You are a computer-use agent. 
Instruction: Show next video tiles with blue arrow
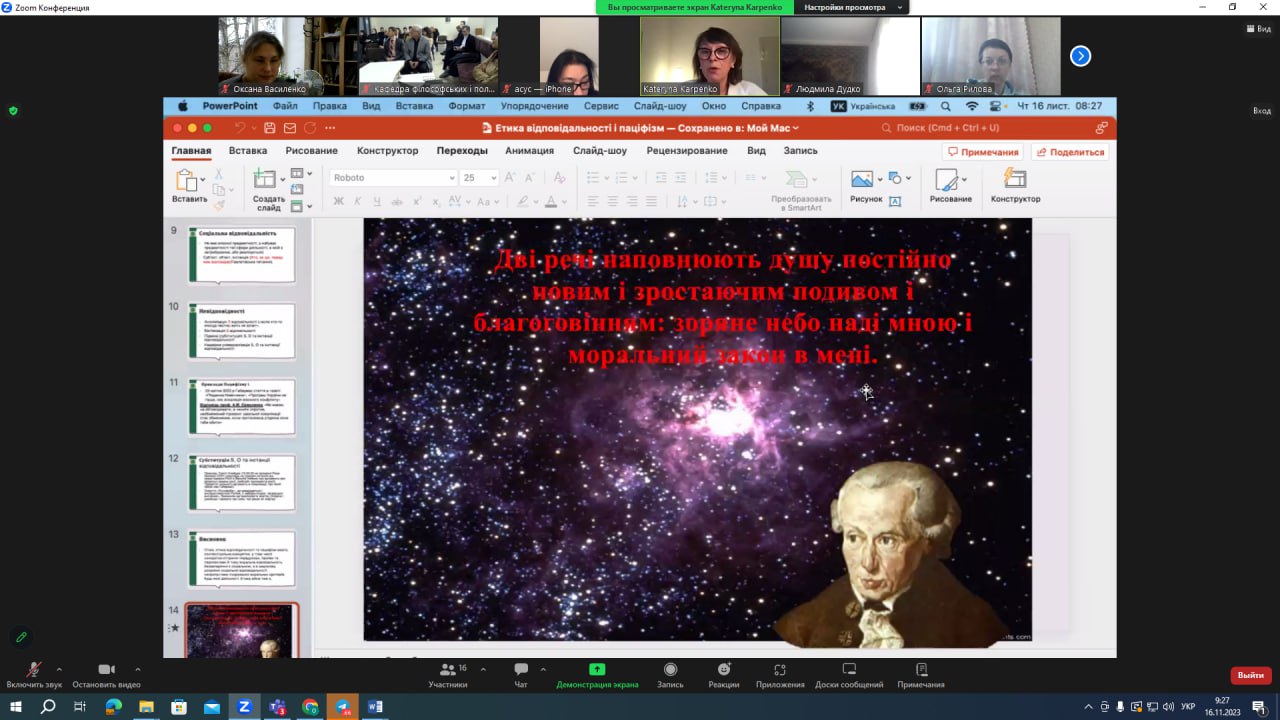click(x=1080, y=56)
